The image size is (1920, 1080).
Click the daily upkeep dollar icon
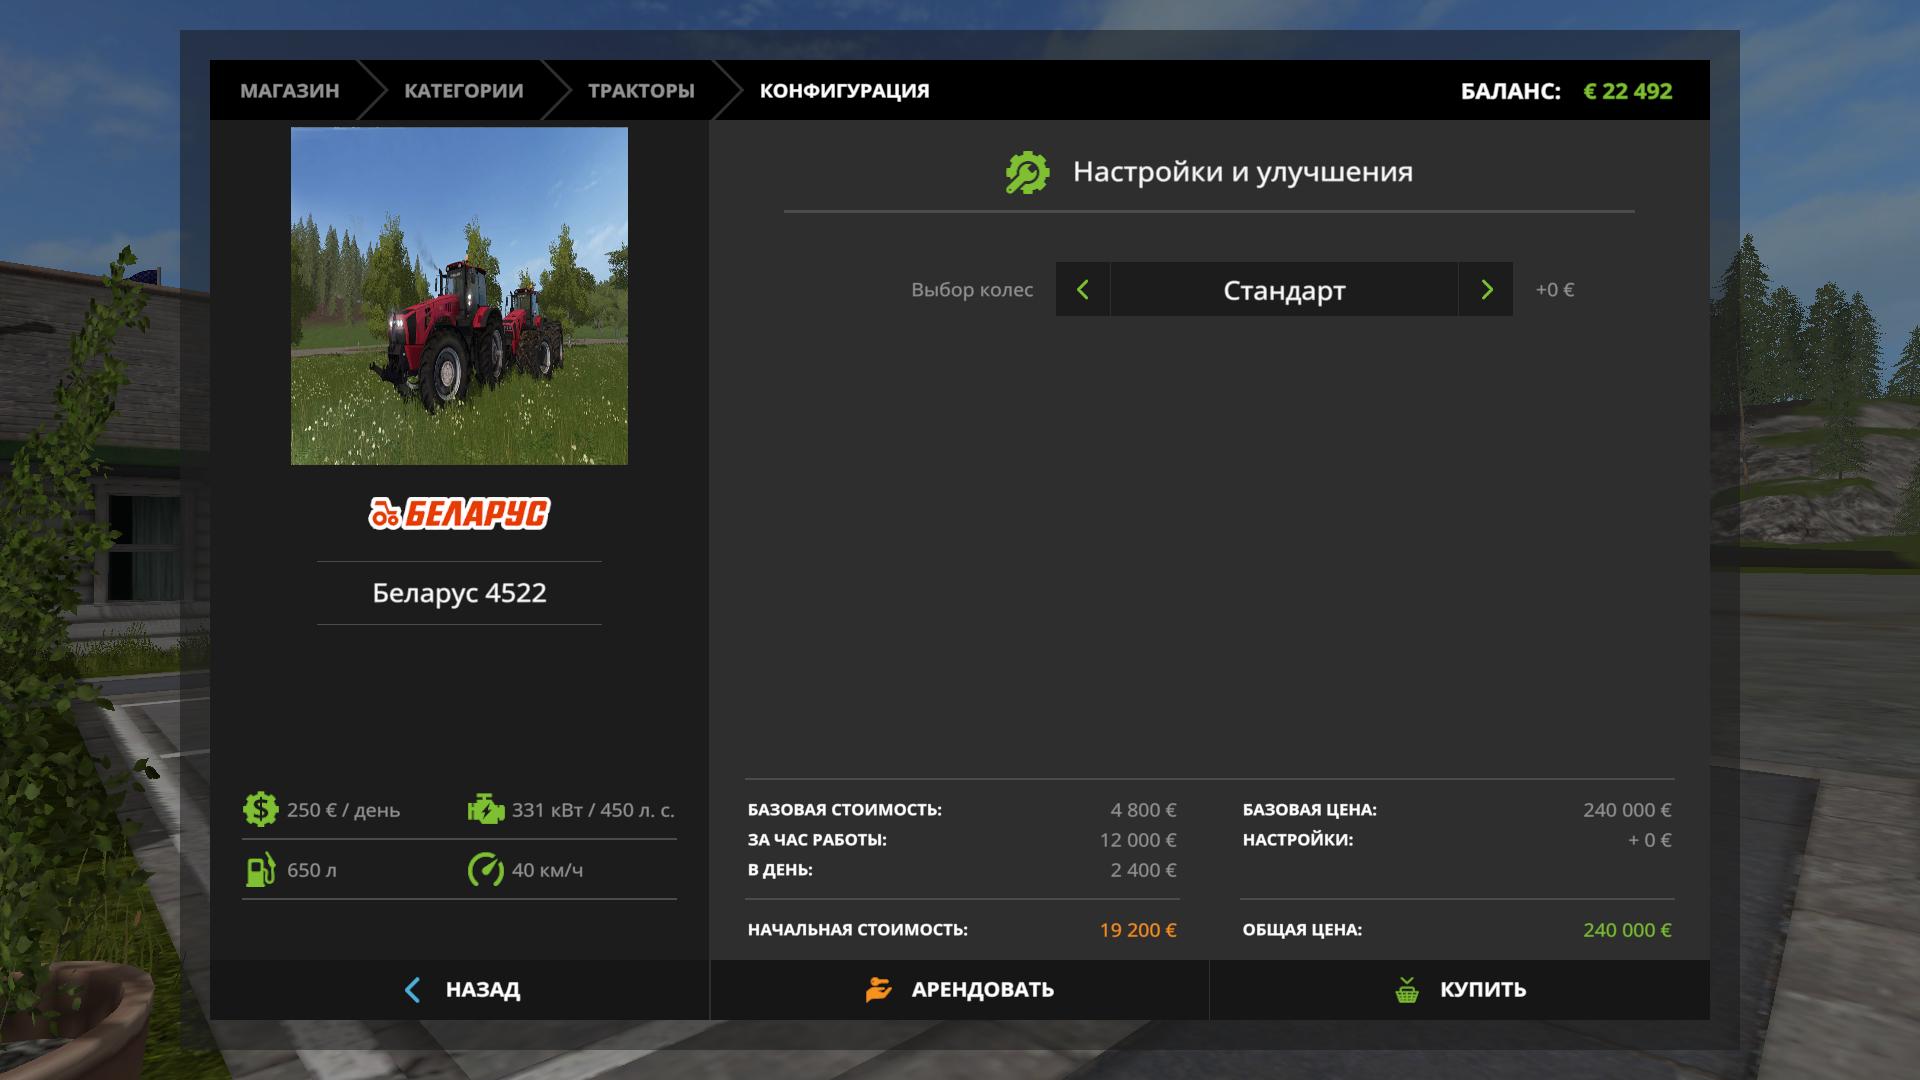pyautogui.click(x=260, y=809)
